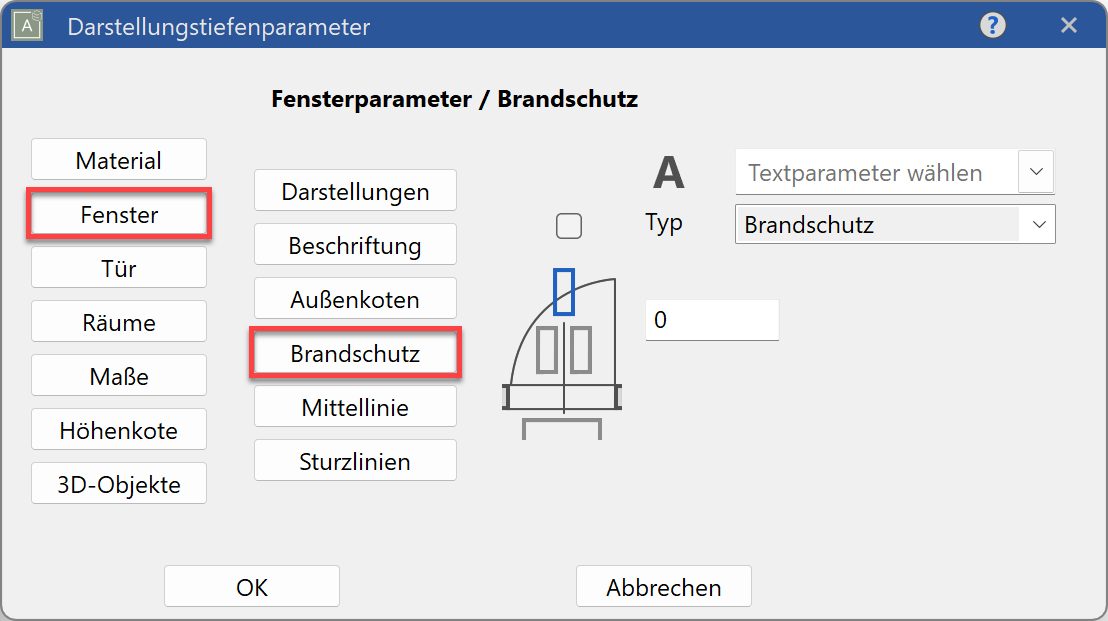Screen dimensions: 1108x621
Task: Click the value input field showing 0
Action: click(x=712, y=320)
